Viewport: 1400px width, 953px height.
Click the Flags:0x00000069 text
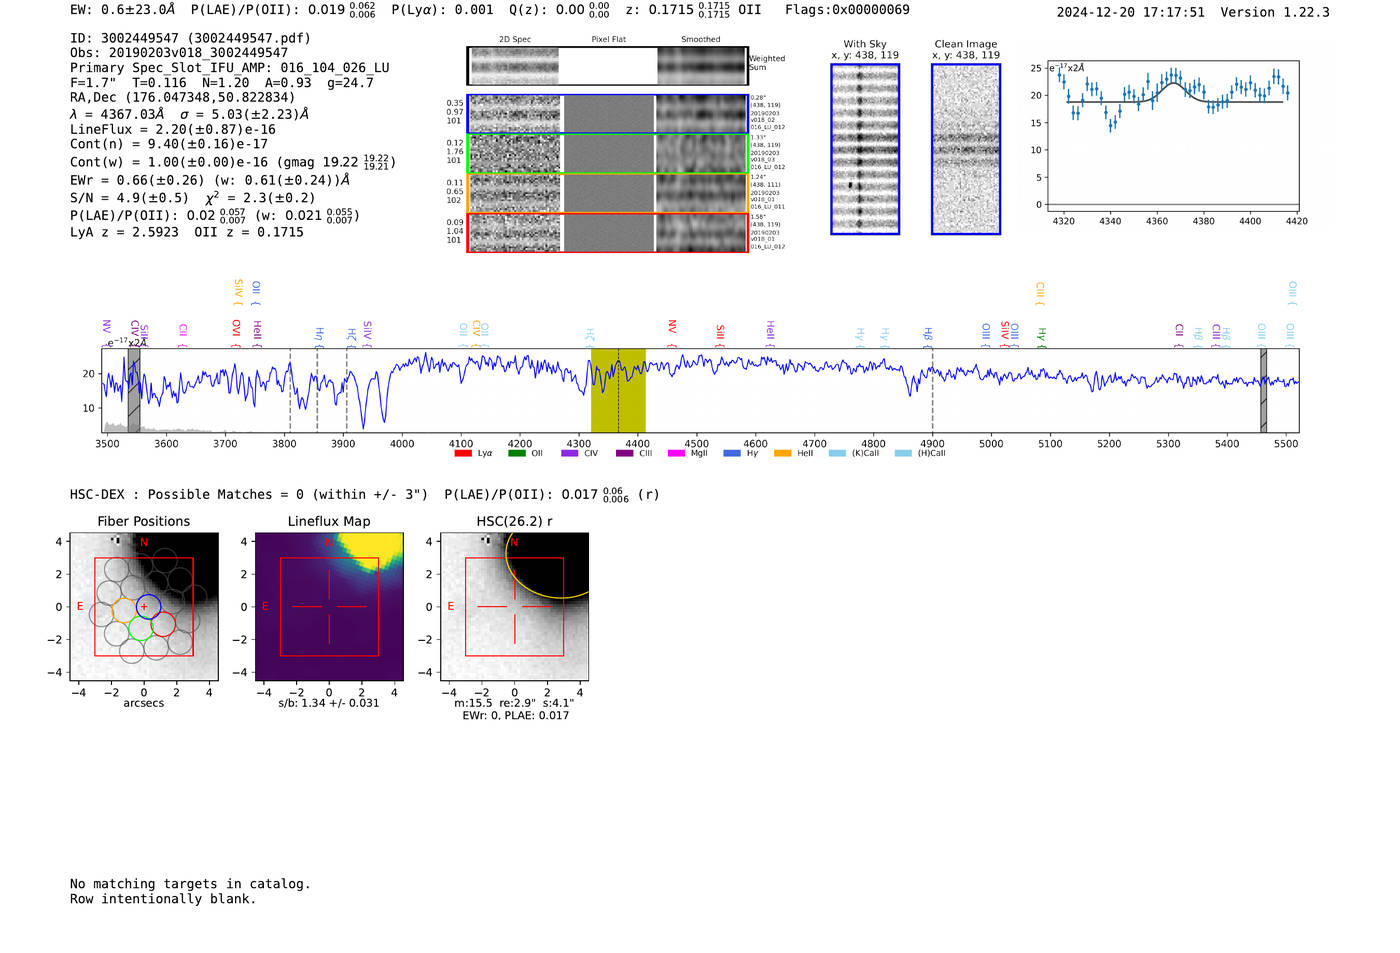click(847, 10)
